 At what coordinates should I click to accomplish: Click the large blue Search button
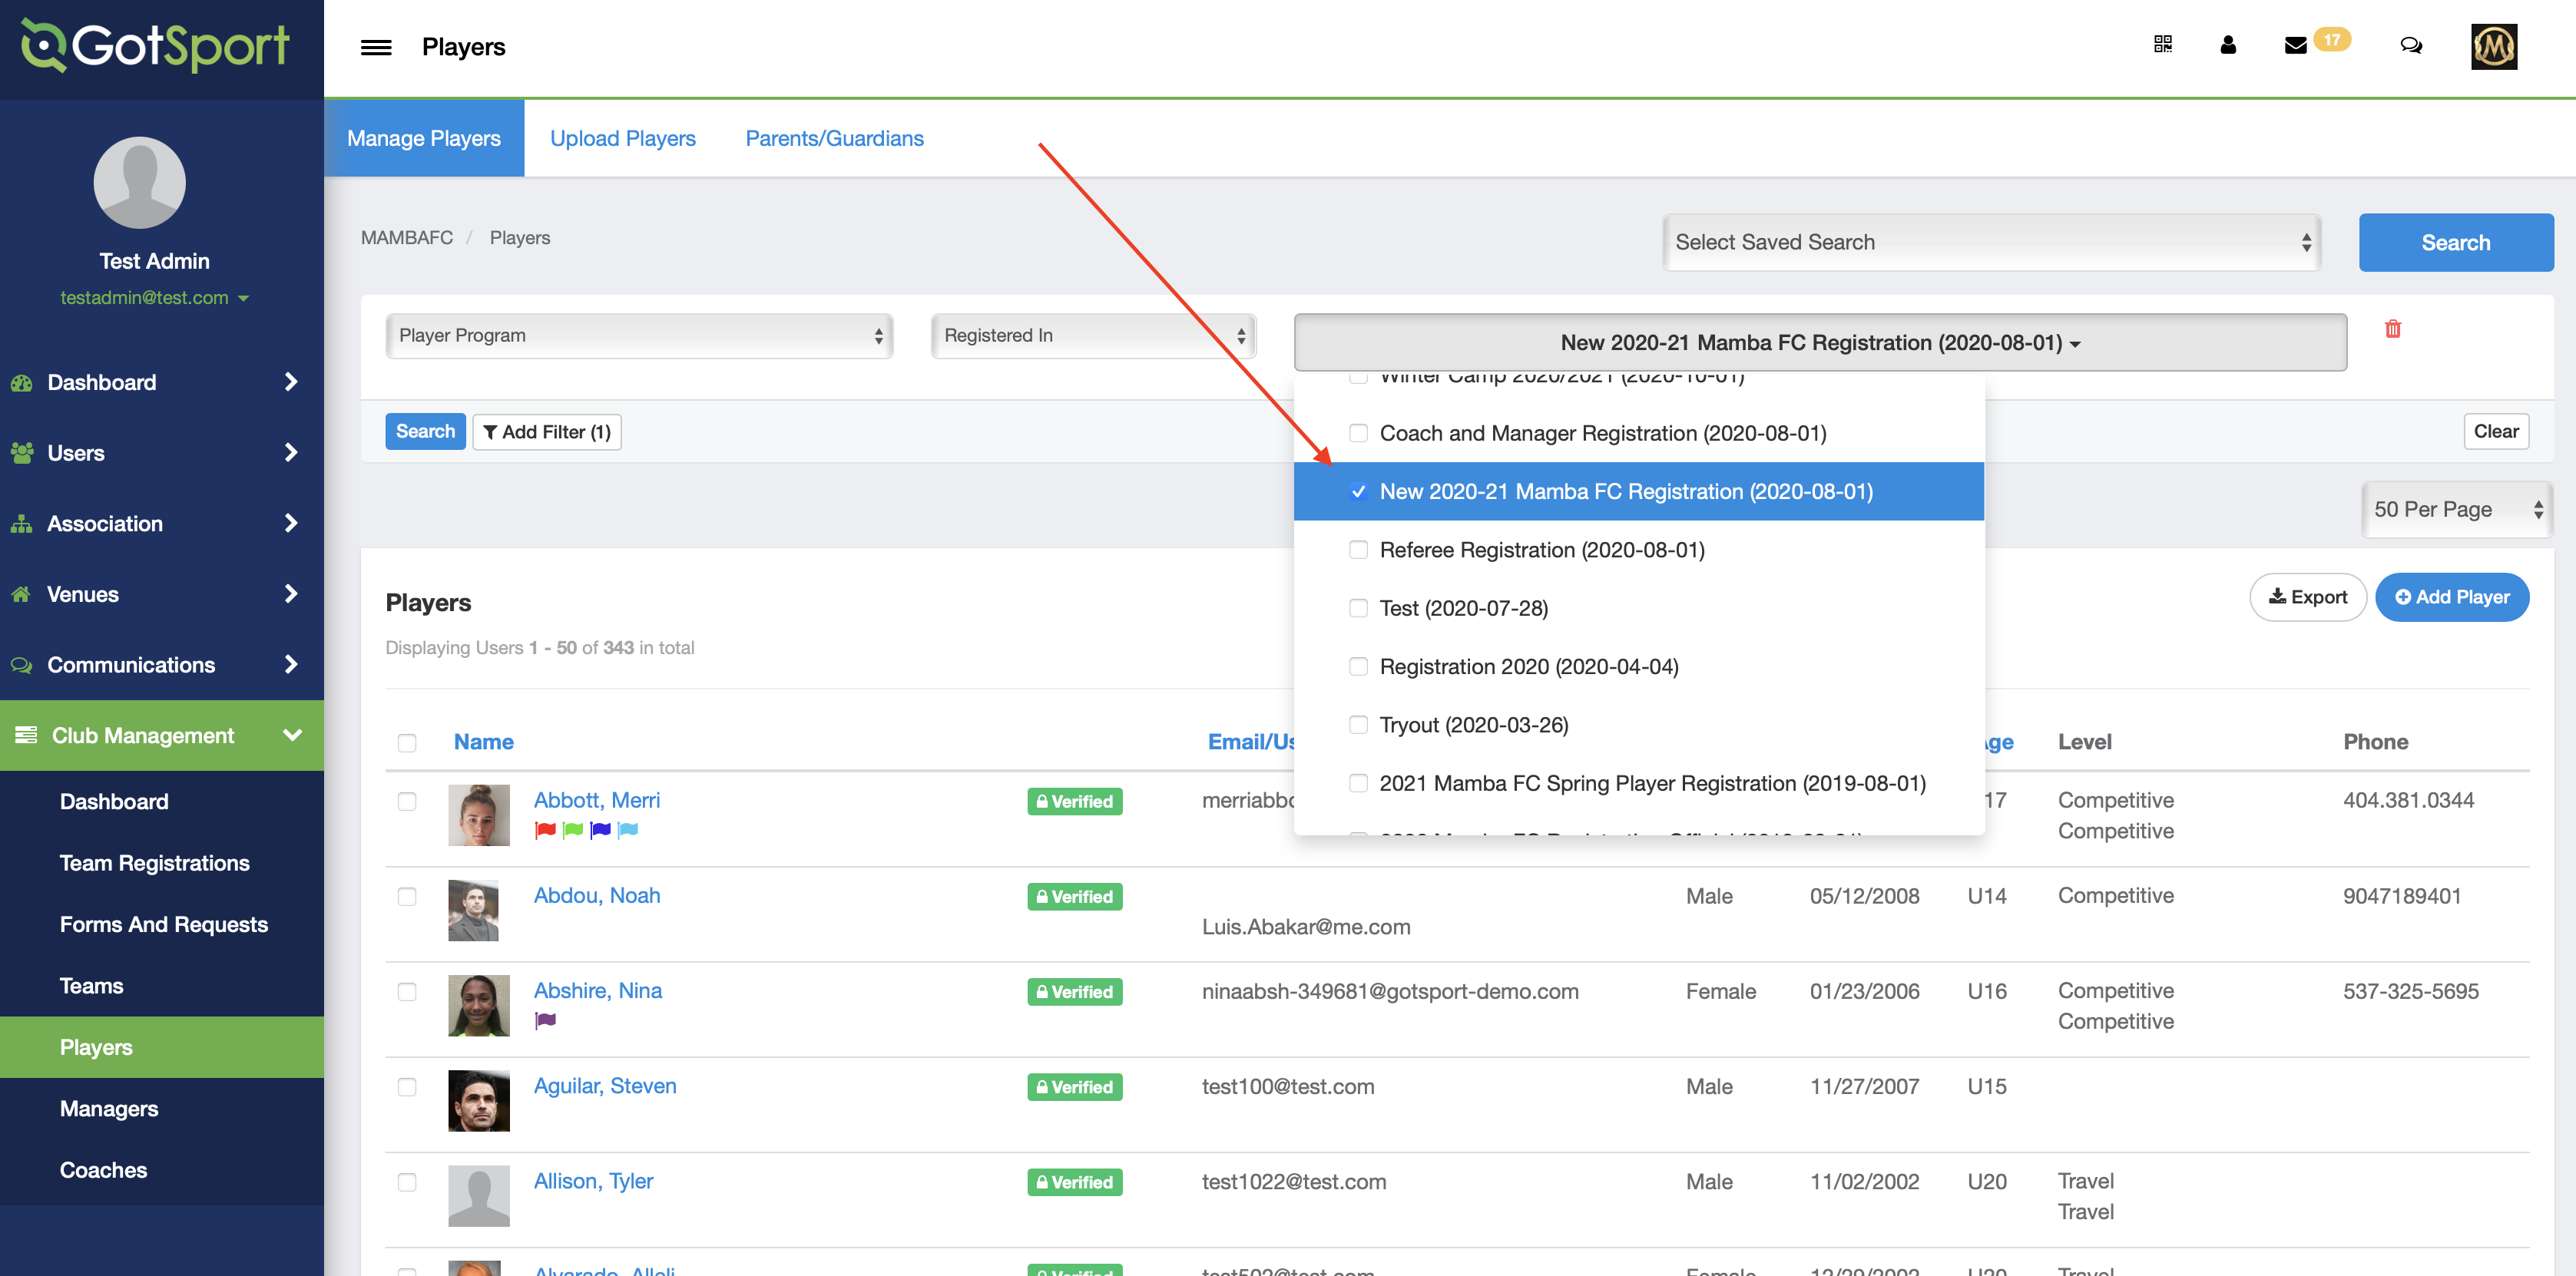[2455, 242]
